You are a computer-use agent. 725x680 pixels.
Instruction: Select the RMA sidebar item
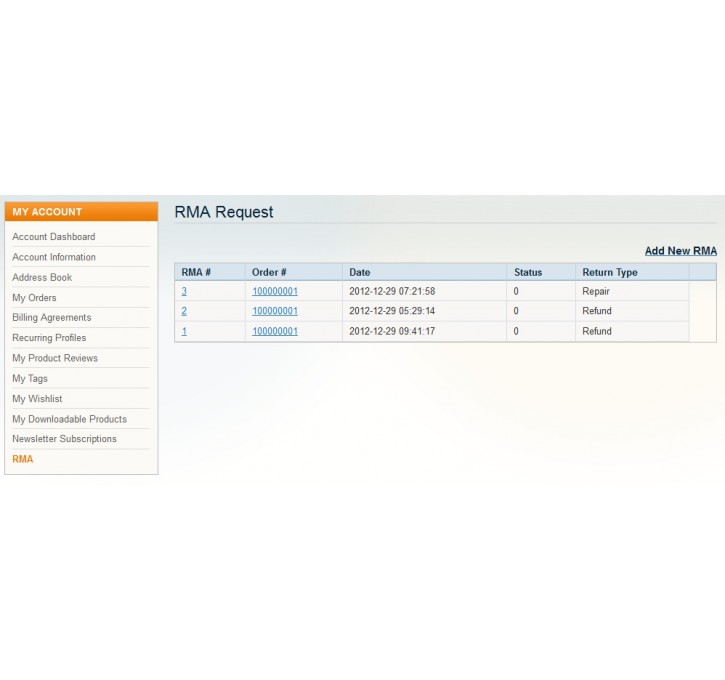click(23, 459)
